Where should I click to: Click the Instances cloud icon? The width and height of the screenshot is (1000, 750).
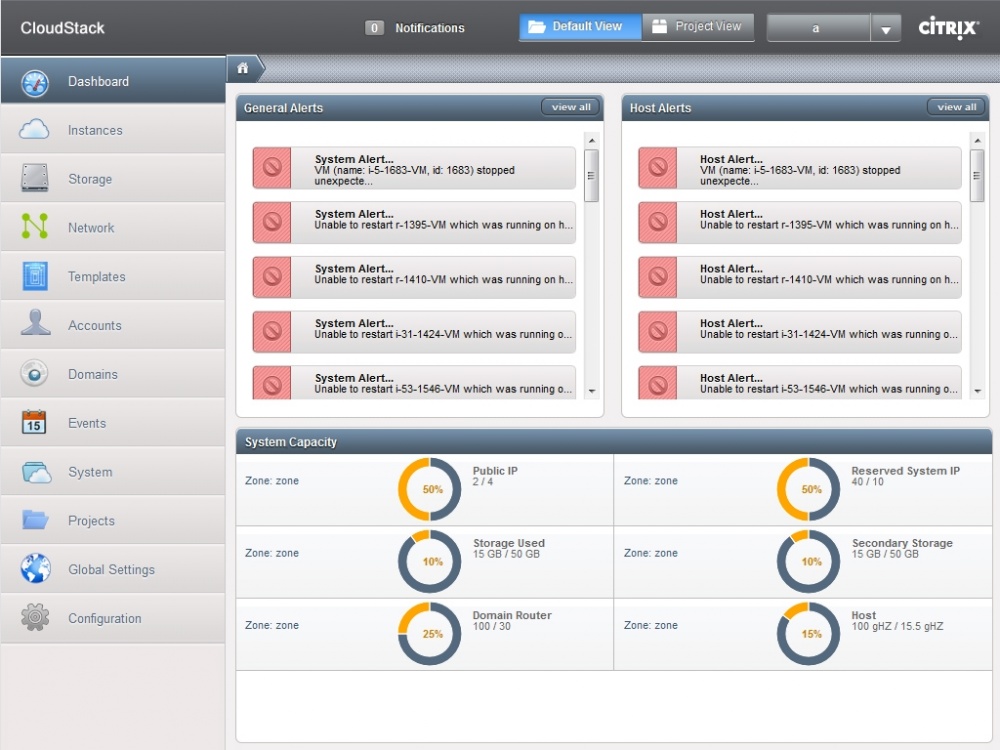coord(34,129)
